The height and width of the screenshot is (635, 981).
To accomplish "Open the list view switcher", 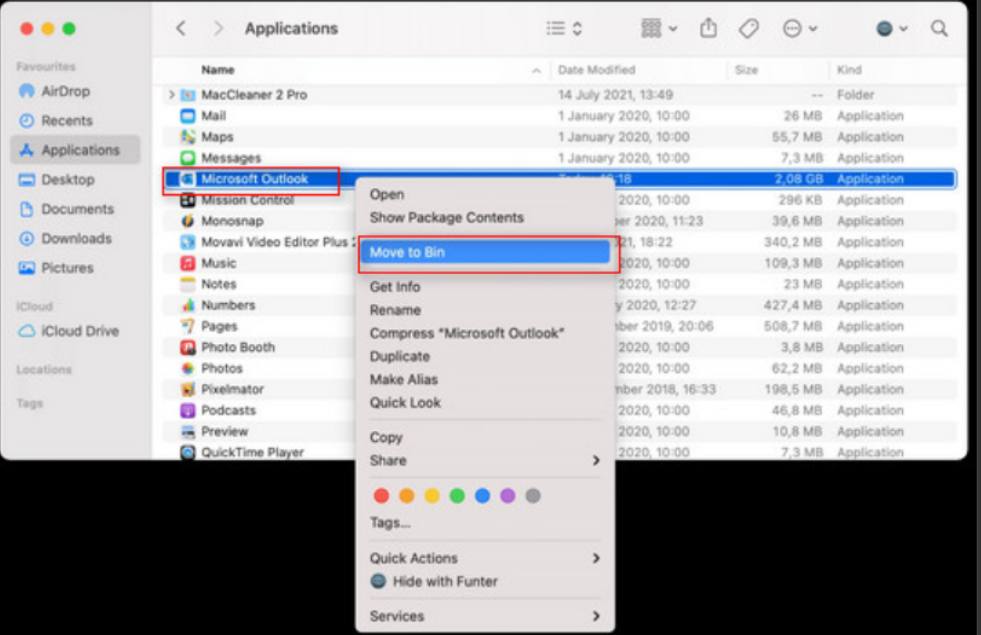I will click(564, 28).
